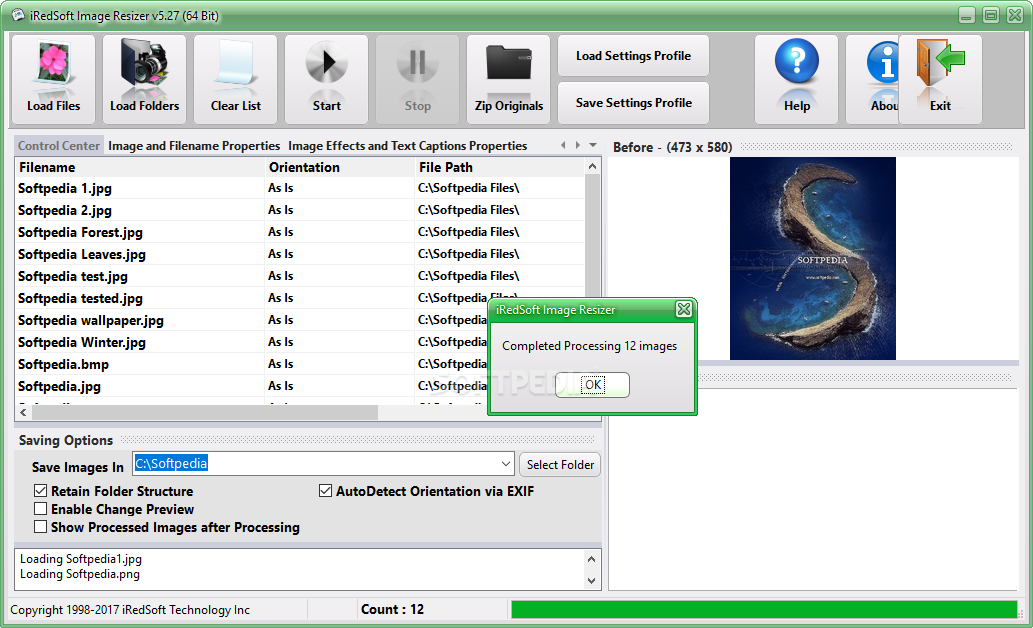Click OK in the completed processing dialog

(x=592, y=385)
